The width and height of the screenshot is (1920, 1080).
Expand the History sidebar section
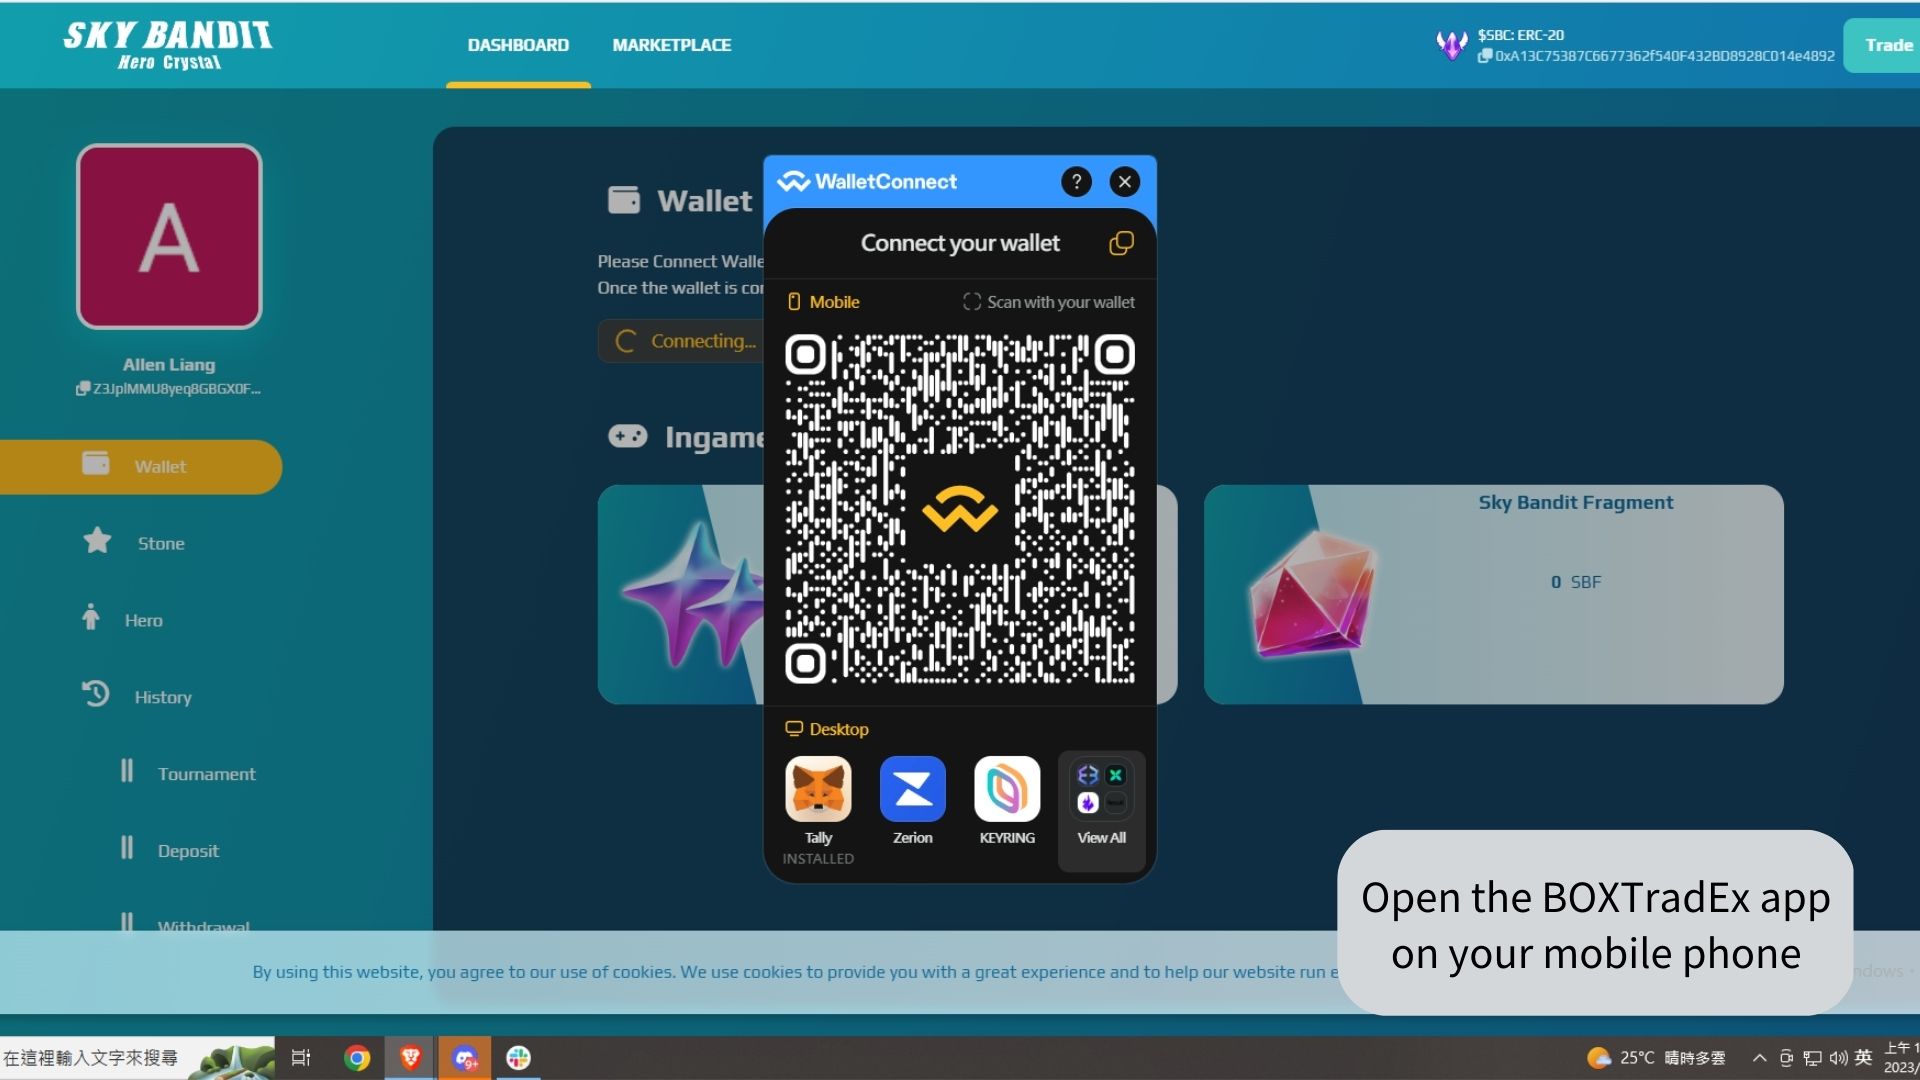(x=162, y=697)
